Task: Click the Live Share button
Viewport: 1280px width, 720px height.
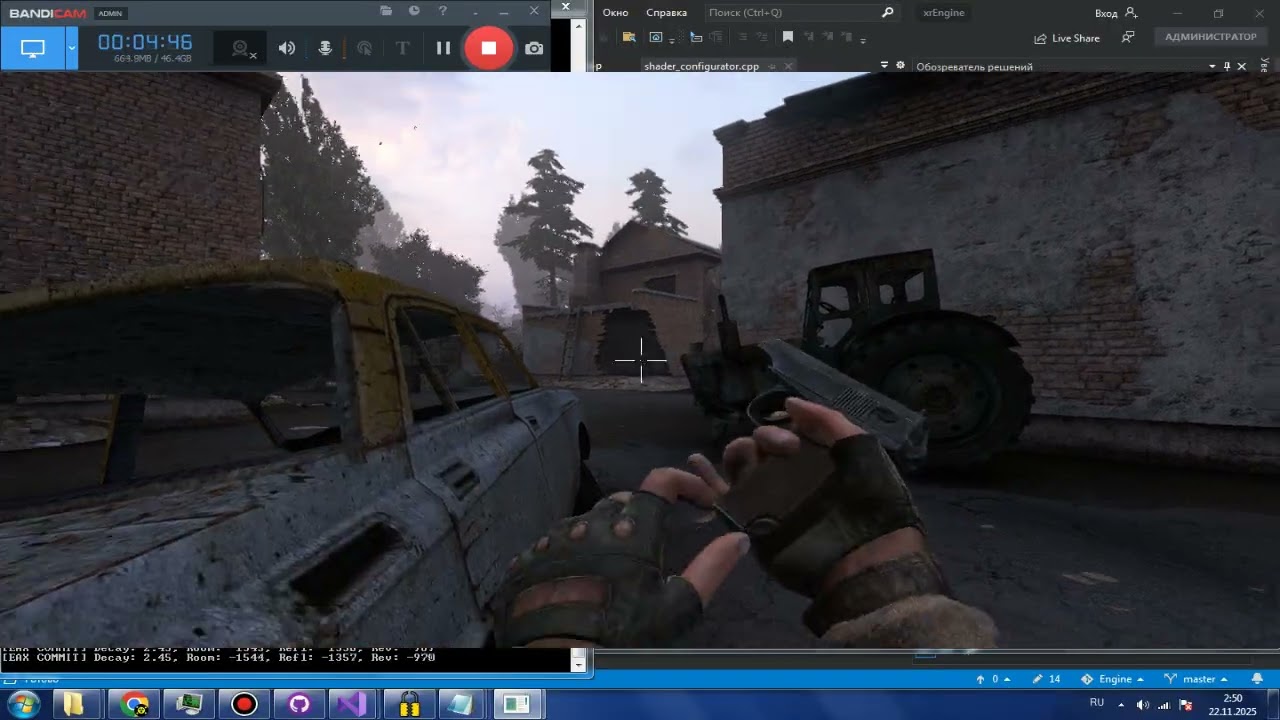Action: point(1067,38)
